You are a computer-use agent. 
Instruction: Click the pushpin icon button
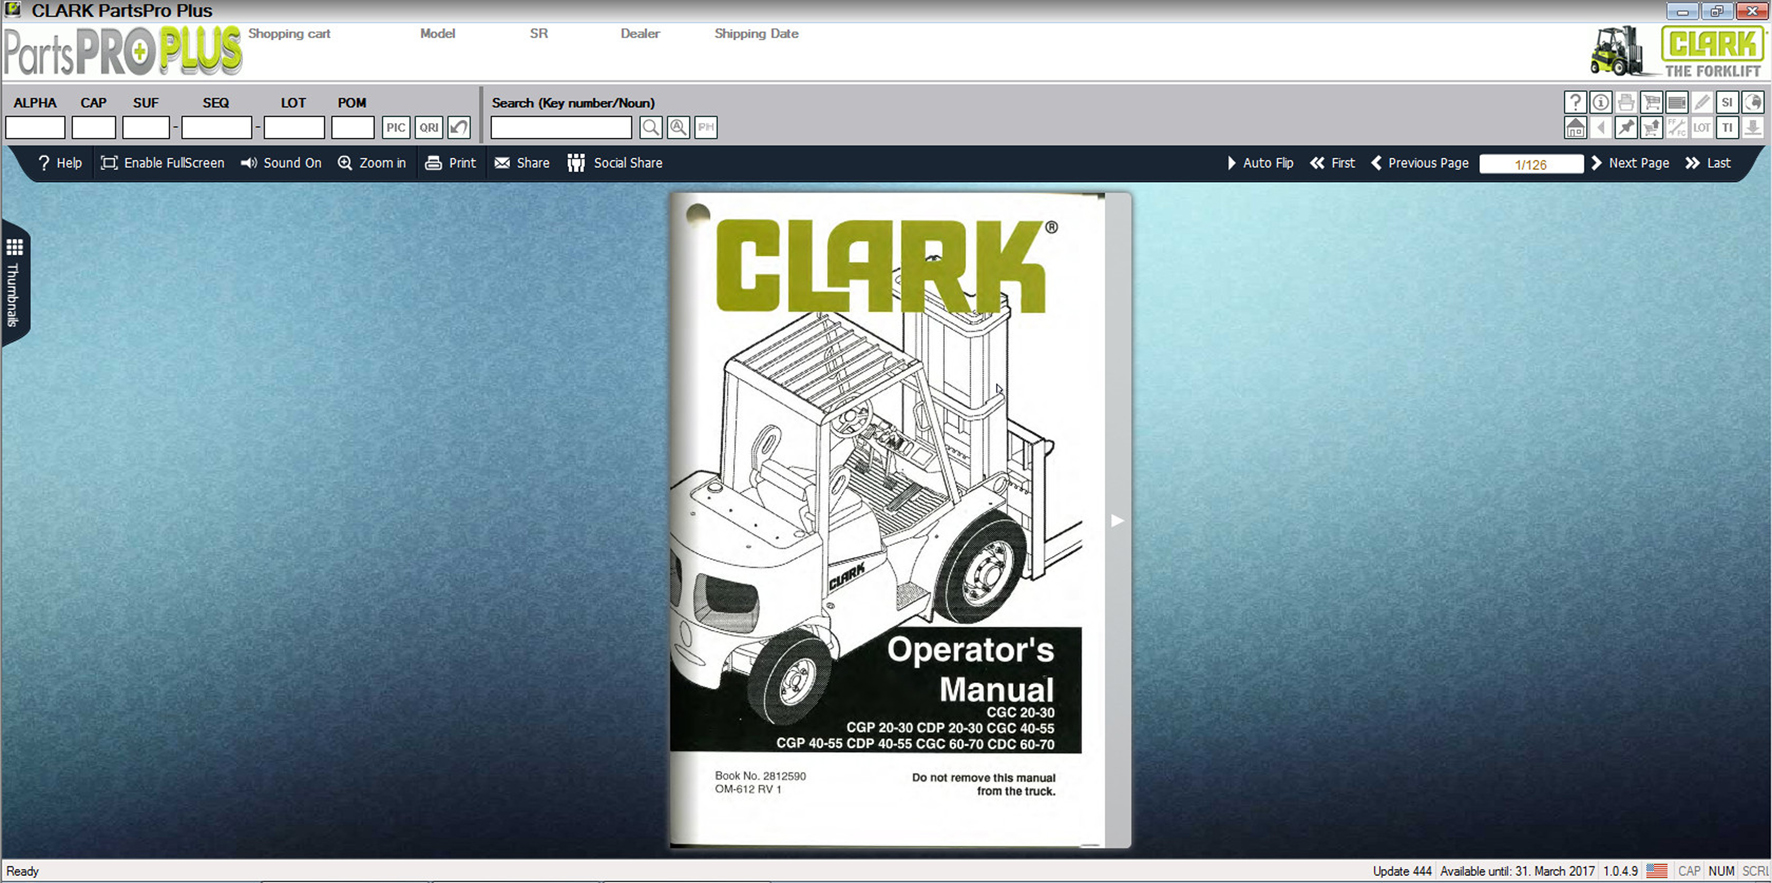[1626, 128]
